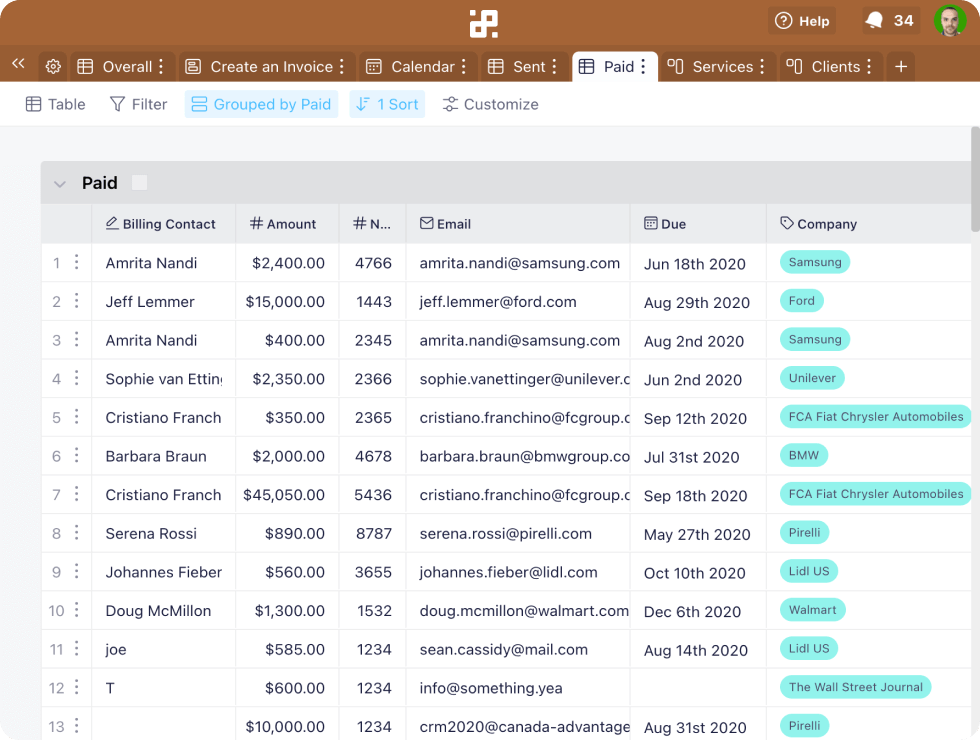Click the Table view button

click(x=55, y=104)
